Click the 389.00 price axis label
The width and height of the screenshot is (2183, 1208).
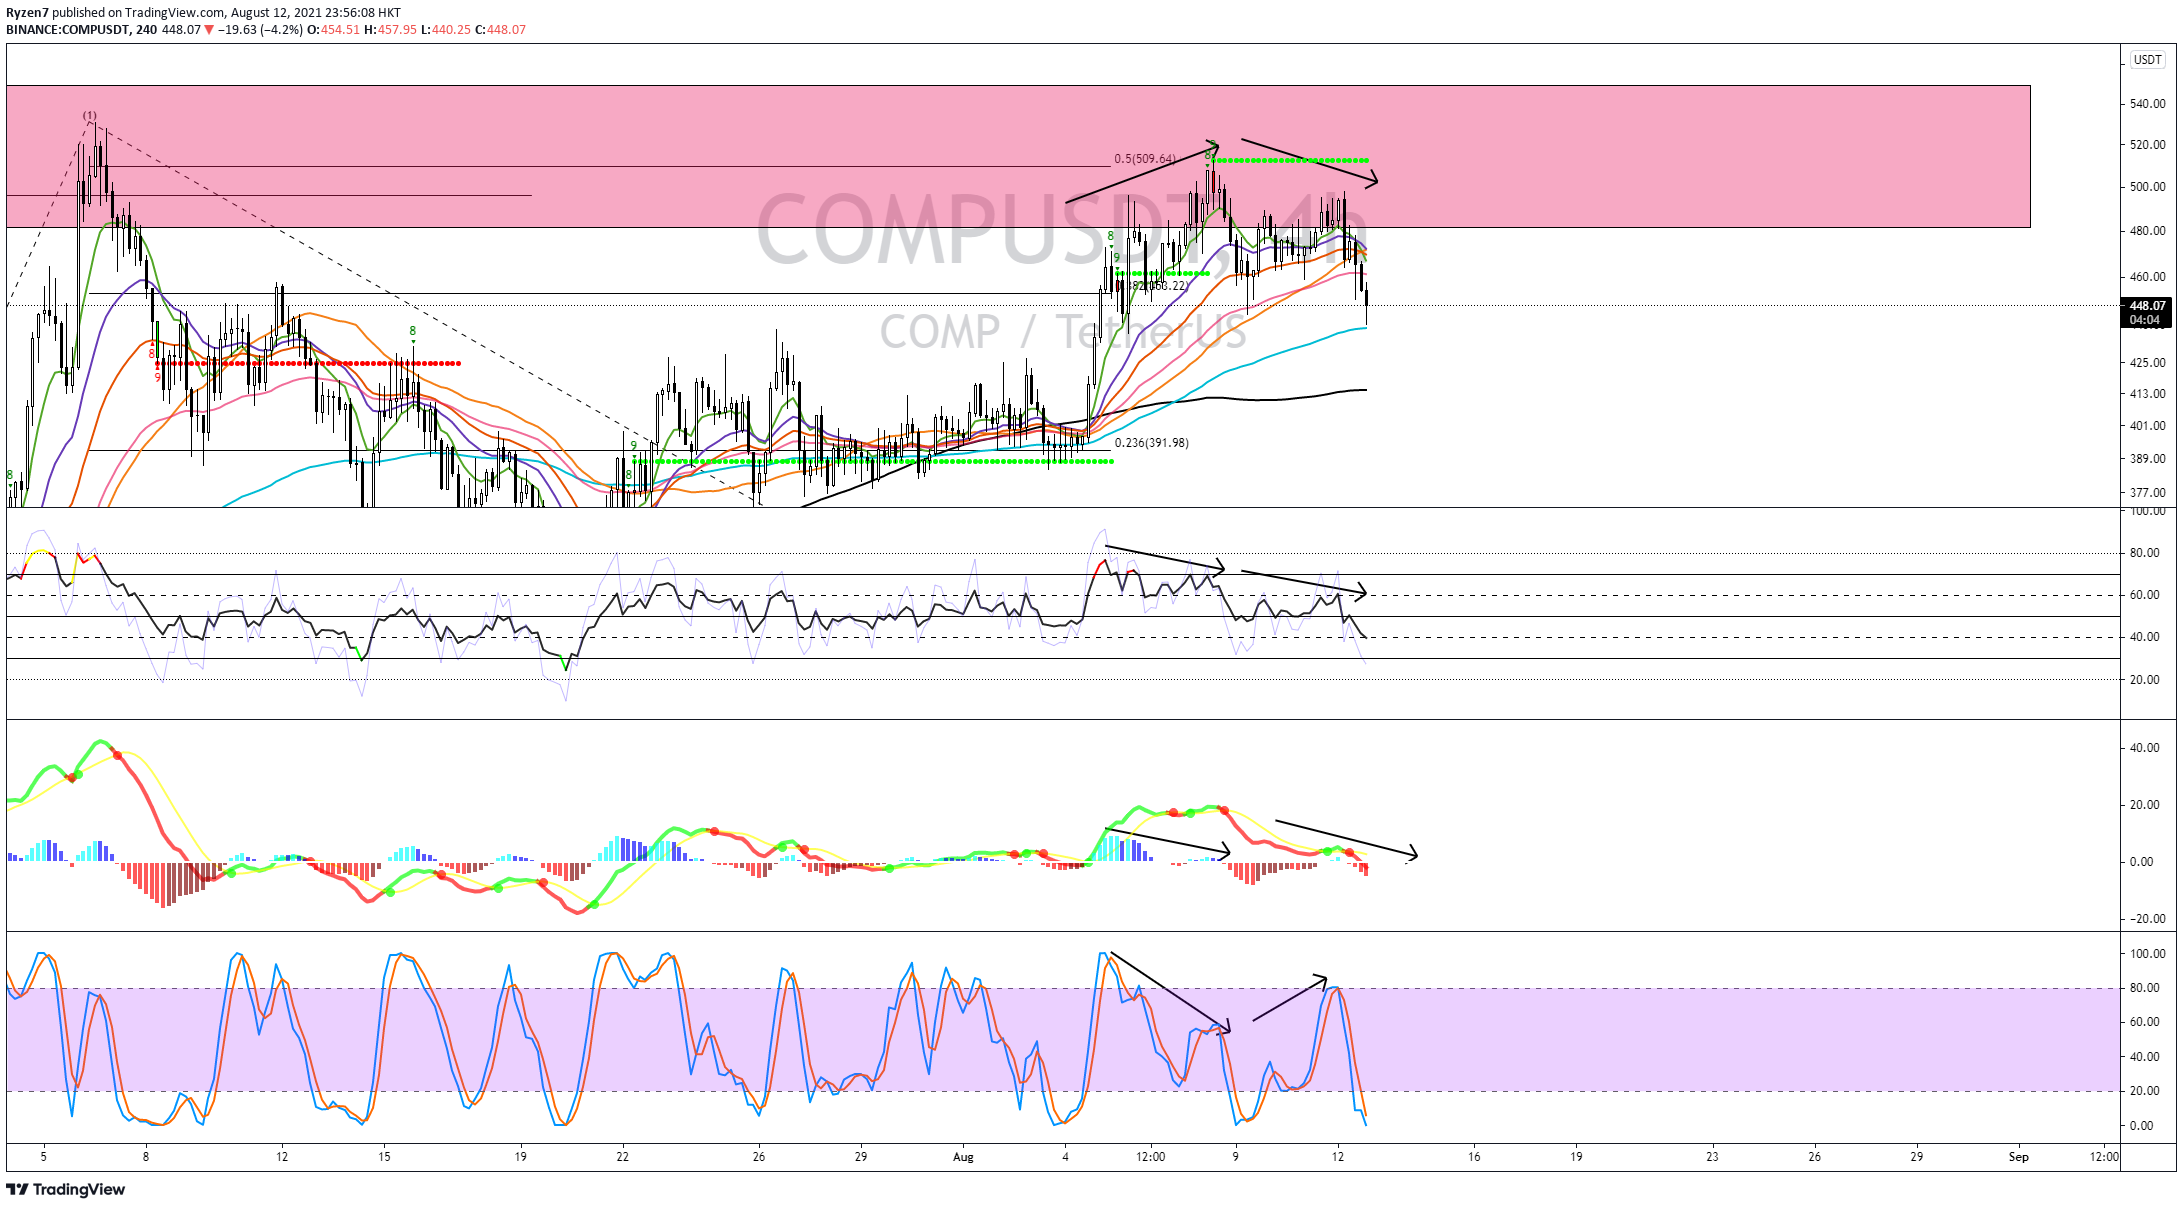(x=2148, y=459)
